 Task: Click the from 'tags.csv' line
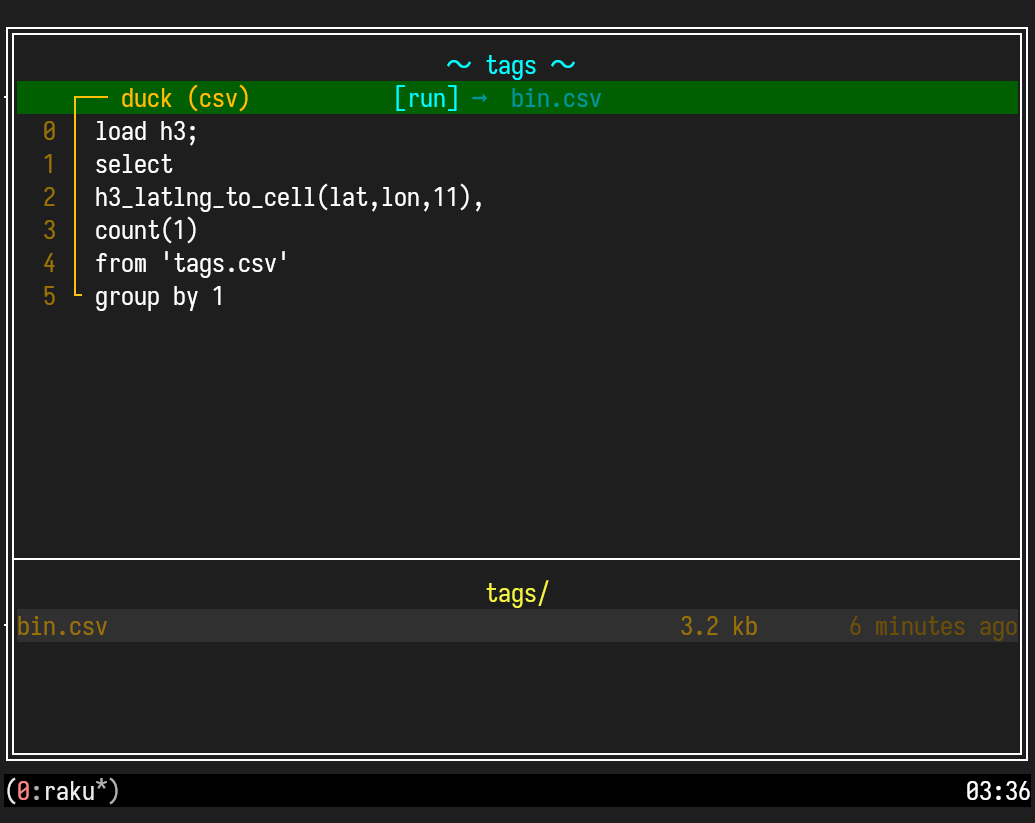(191, 264)
